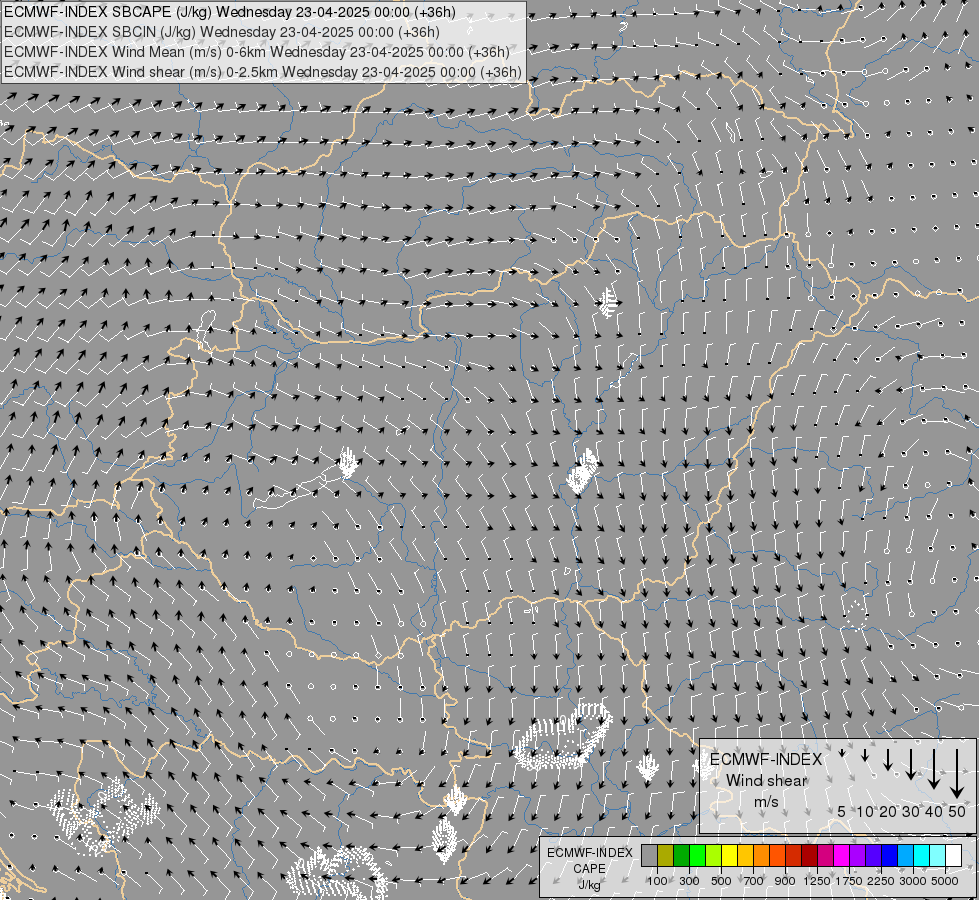Image resolution: width=979 pixels, height=900 pixels.
Task: Click the wind shear legend label 40
Action: pyautogui.click(x=933, y=811)
